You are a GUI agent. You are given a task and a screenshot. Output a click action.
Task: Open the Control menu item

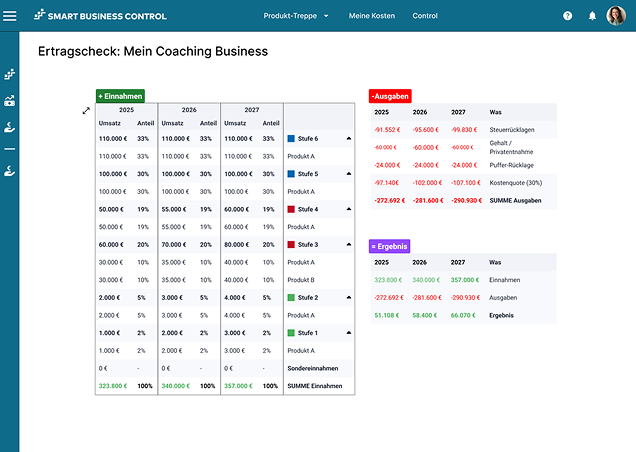[x=425, y=16]
